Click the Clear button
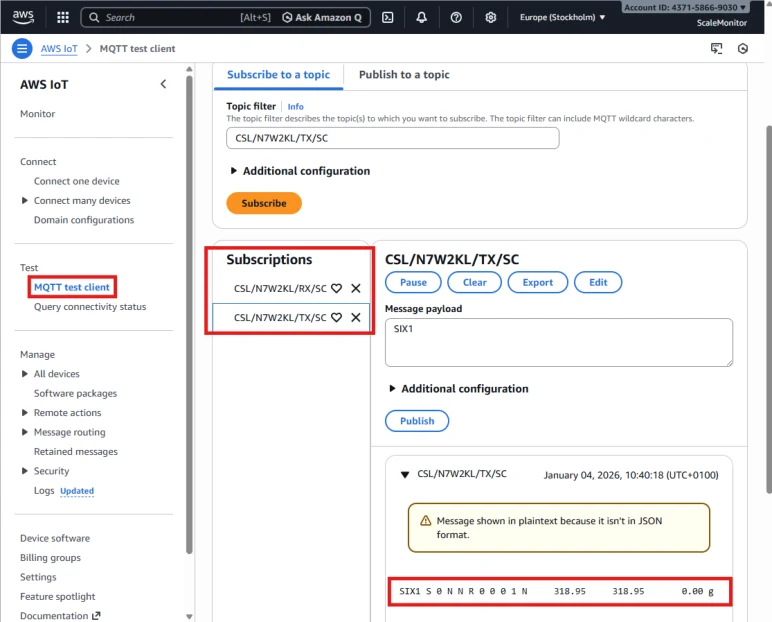Image resolution: width=772 pixels, height=622 pixels. click(x=474, y=282)
